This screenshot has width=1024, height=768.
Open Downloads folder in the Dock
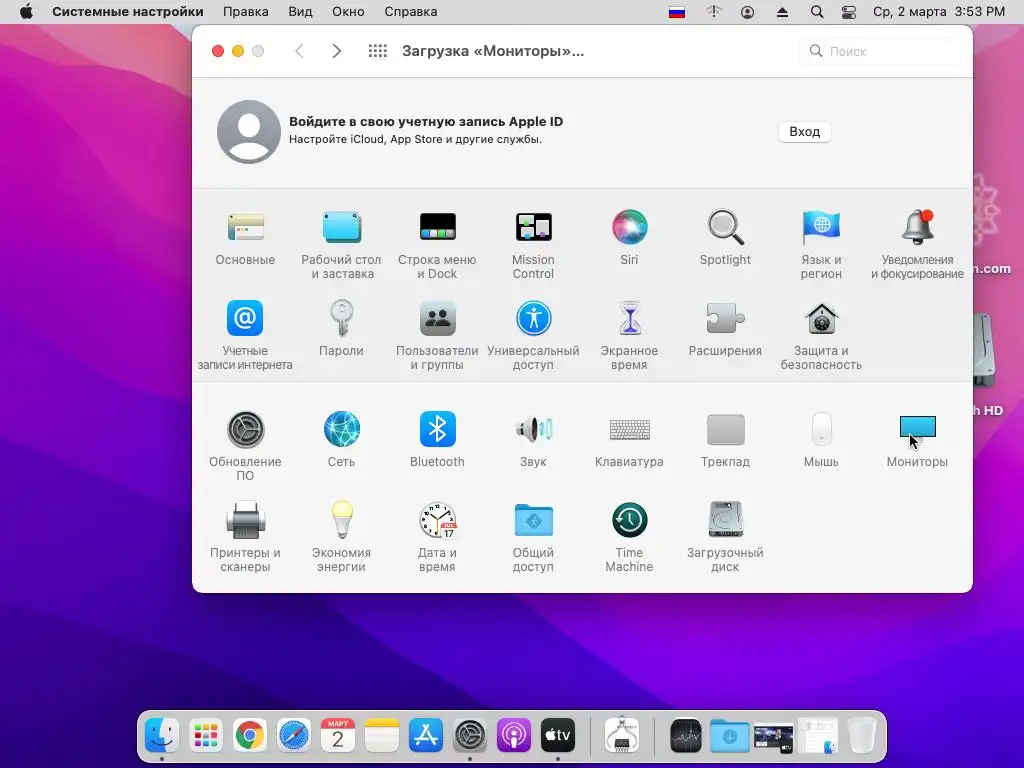(x=729, y=736)
